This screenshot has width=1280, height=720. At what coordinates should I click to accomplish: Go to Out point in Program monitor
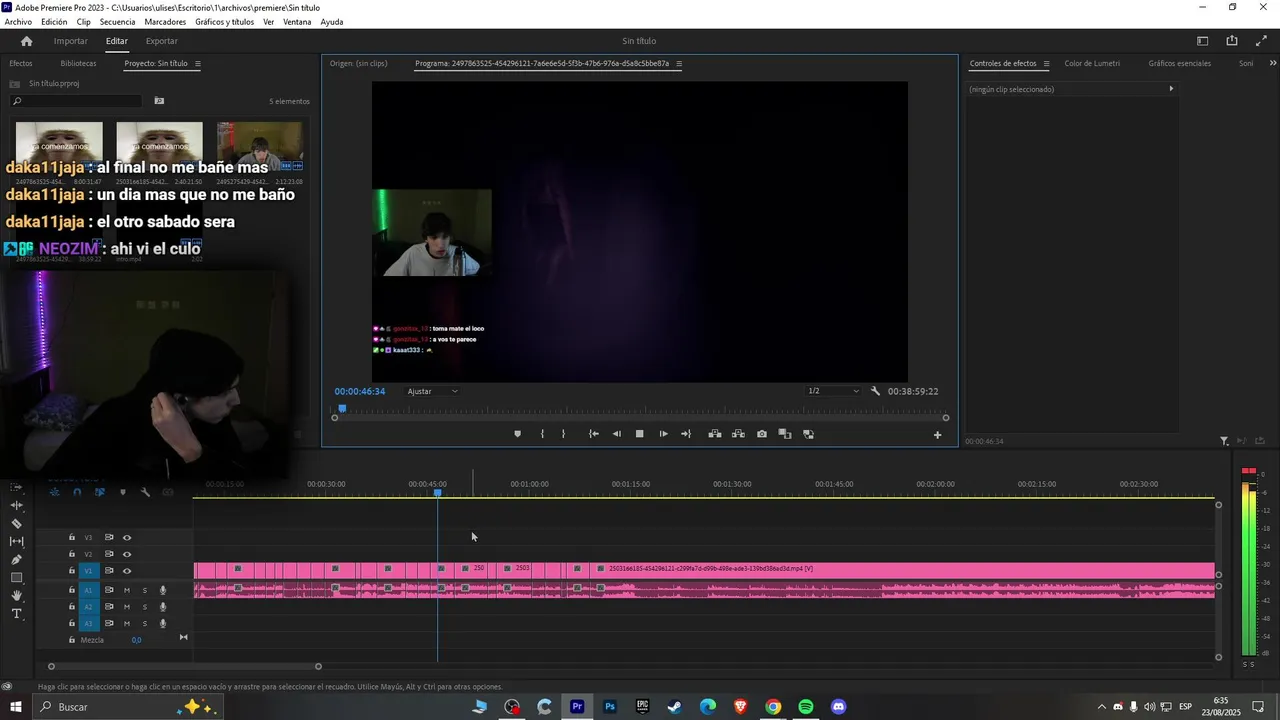point(686,434)
